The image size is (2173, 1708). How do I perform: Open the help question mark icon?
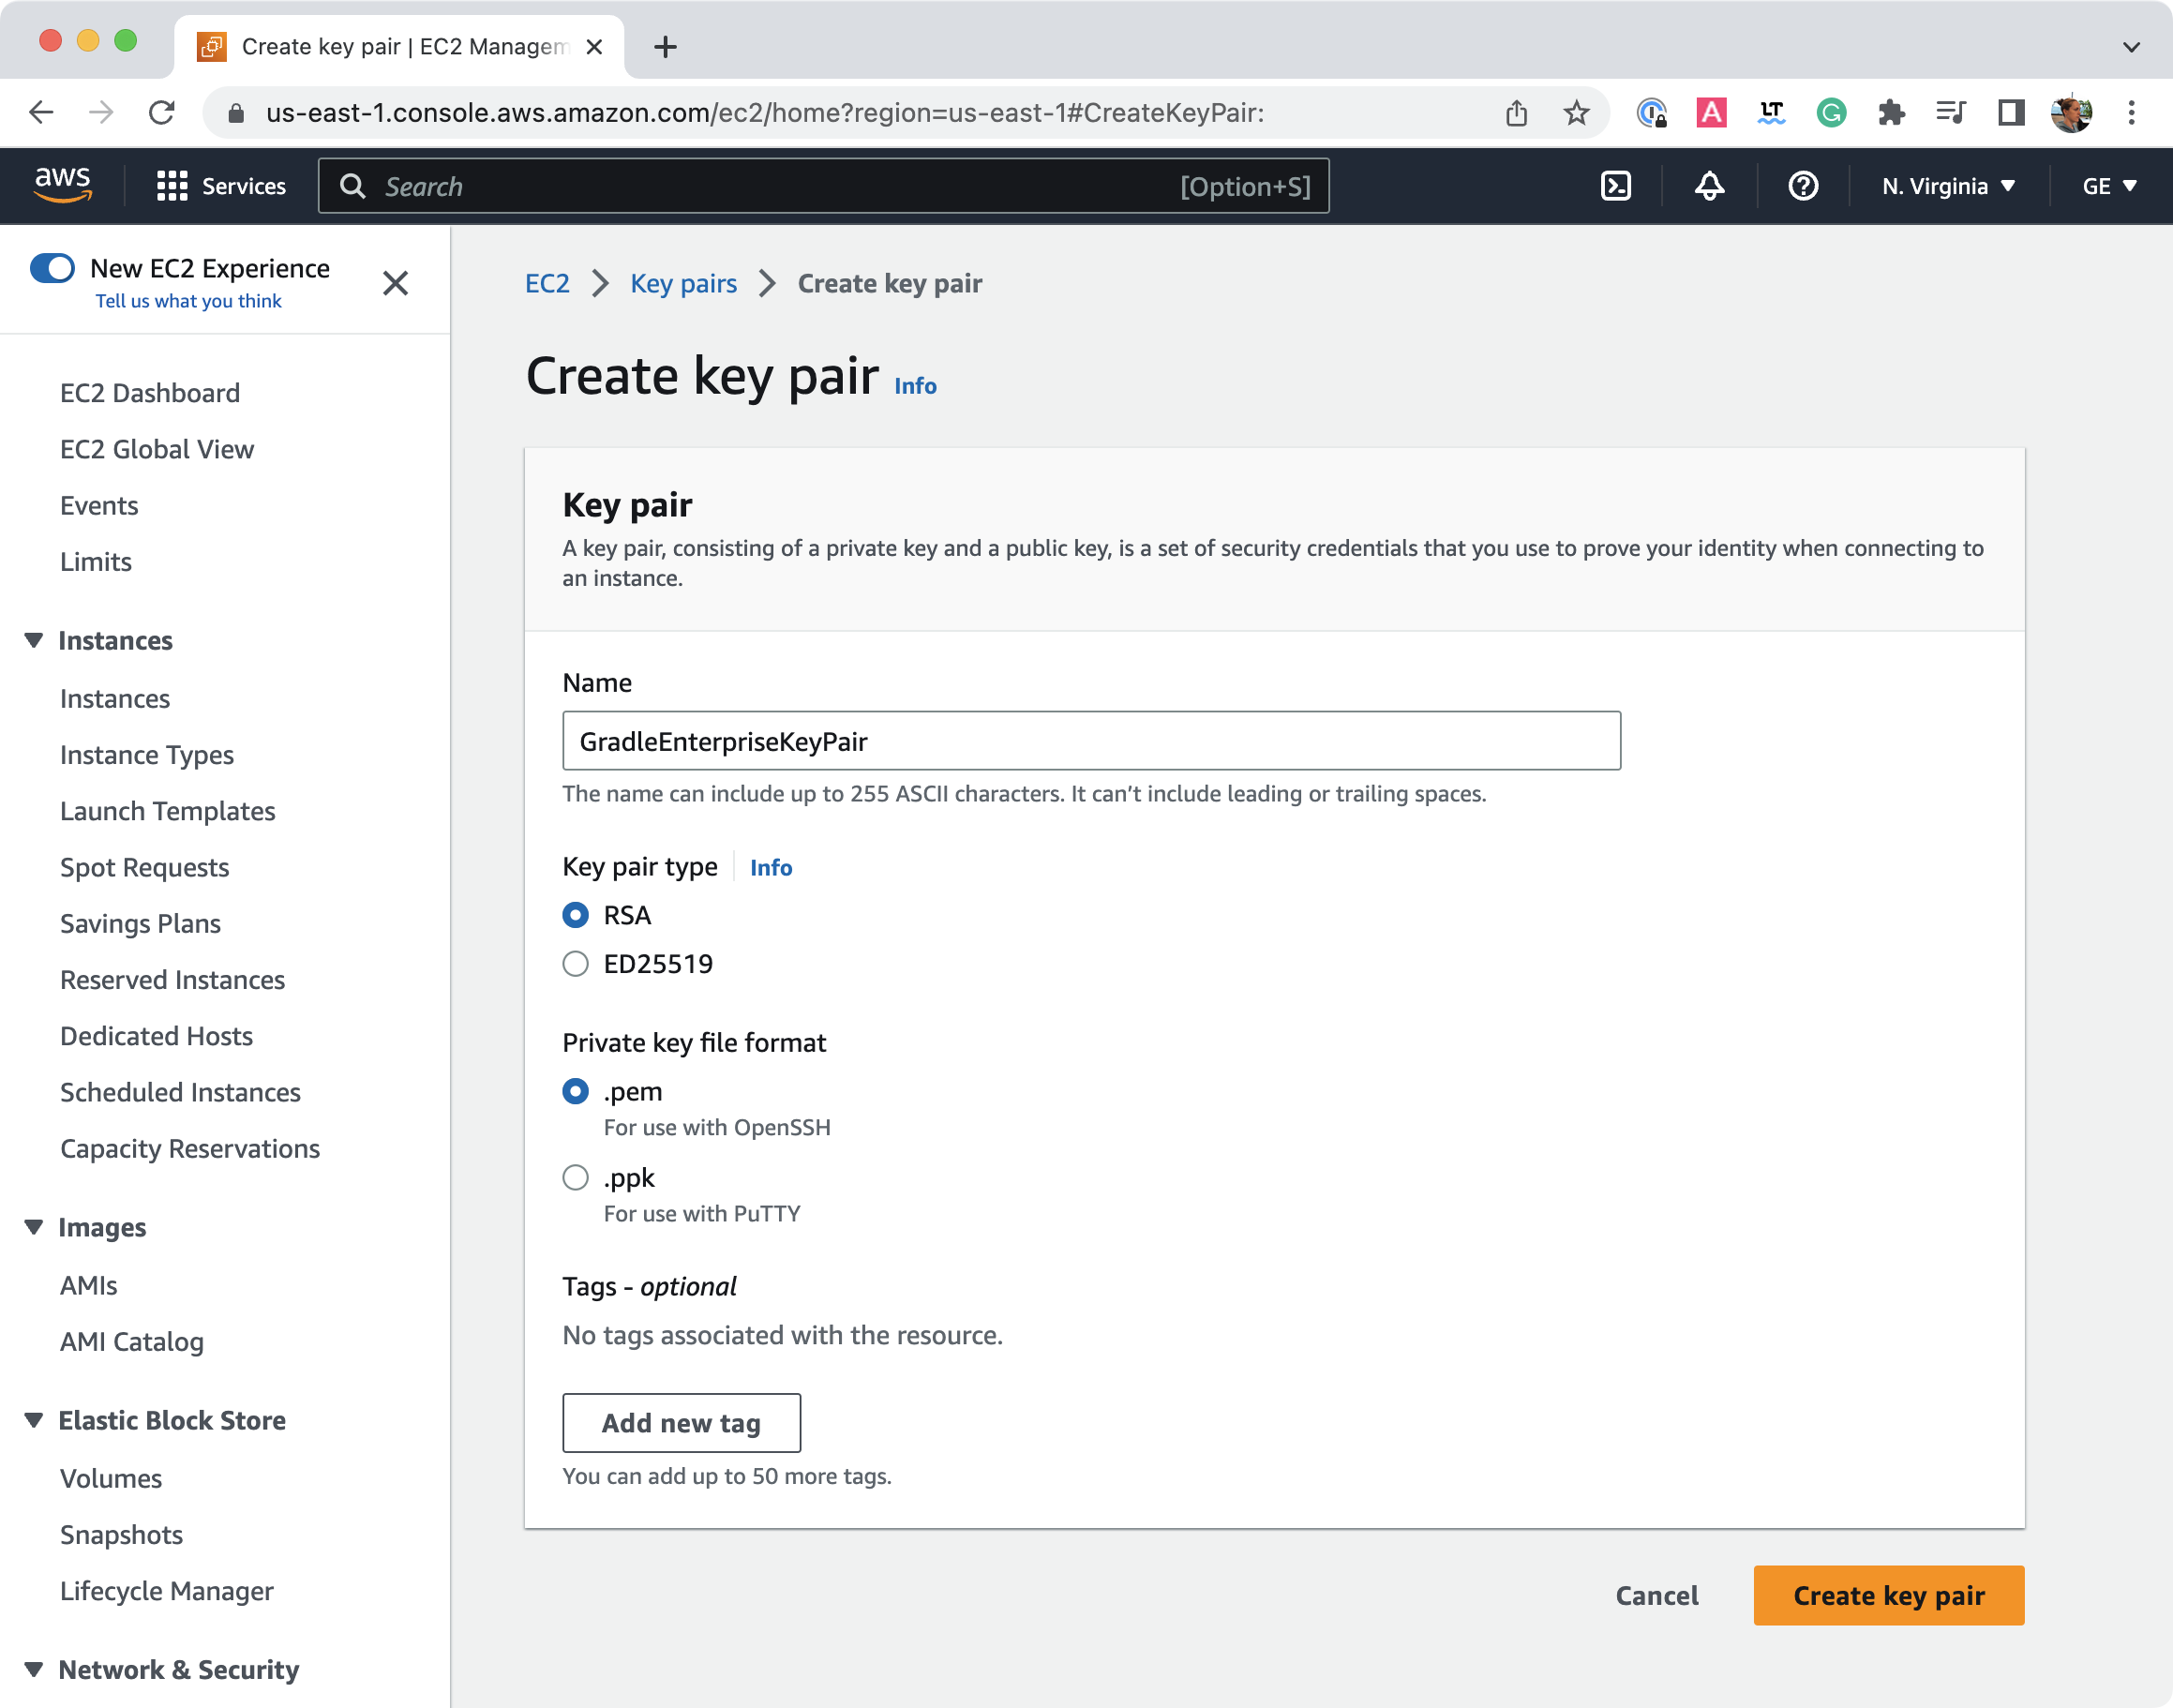1801,186
